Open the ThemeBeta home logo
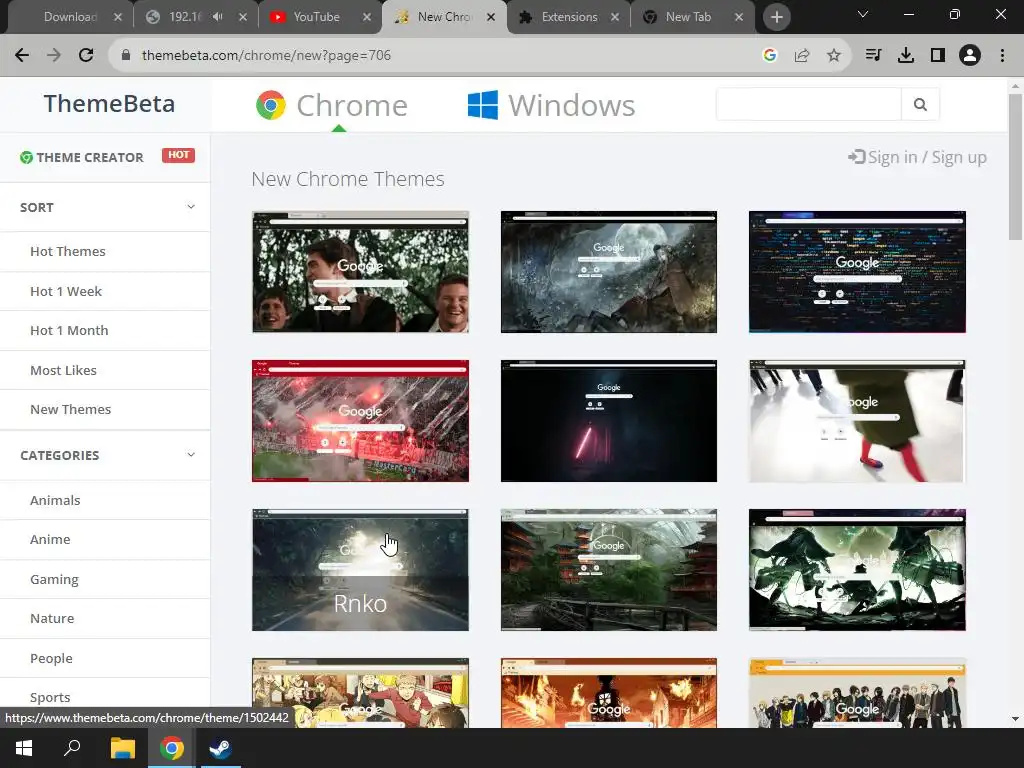 pyautogui.click(x=109, y=104)
